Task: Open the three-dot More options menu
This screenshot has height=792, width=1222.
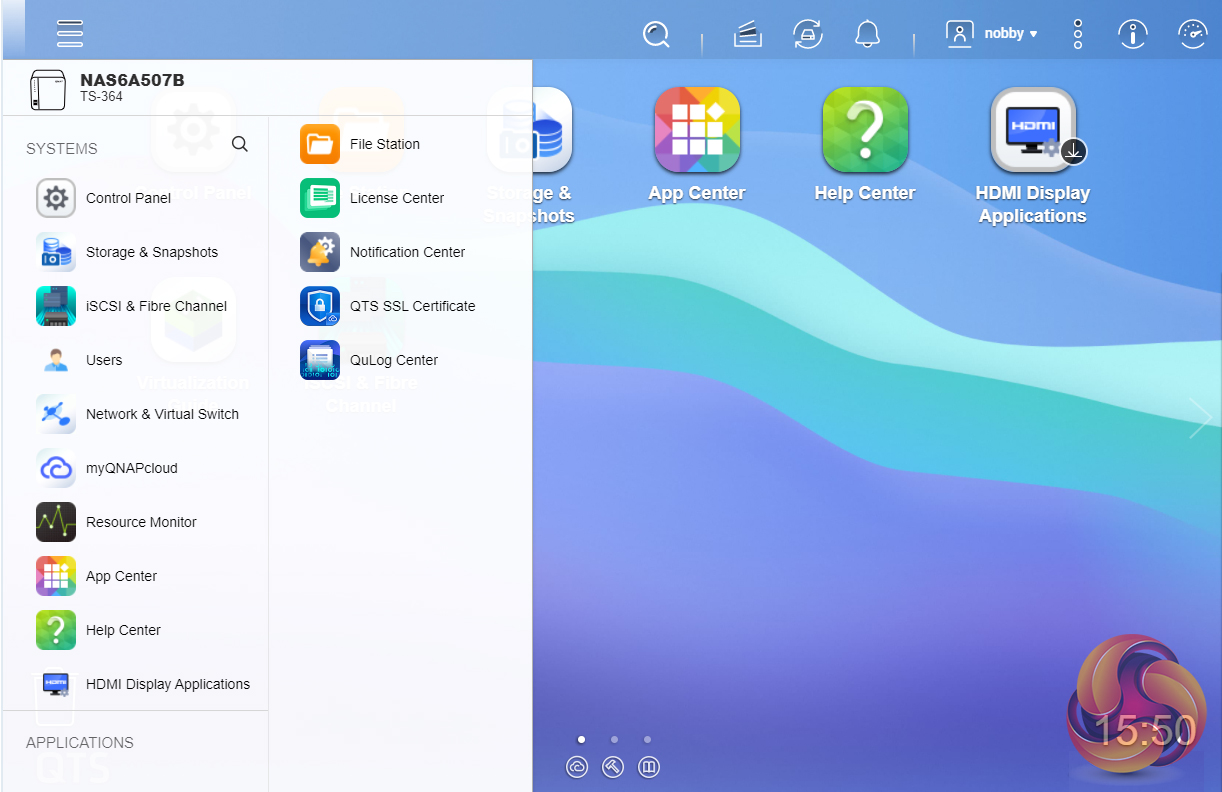Action: tap(1078, 34)
